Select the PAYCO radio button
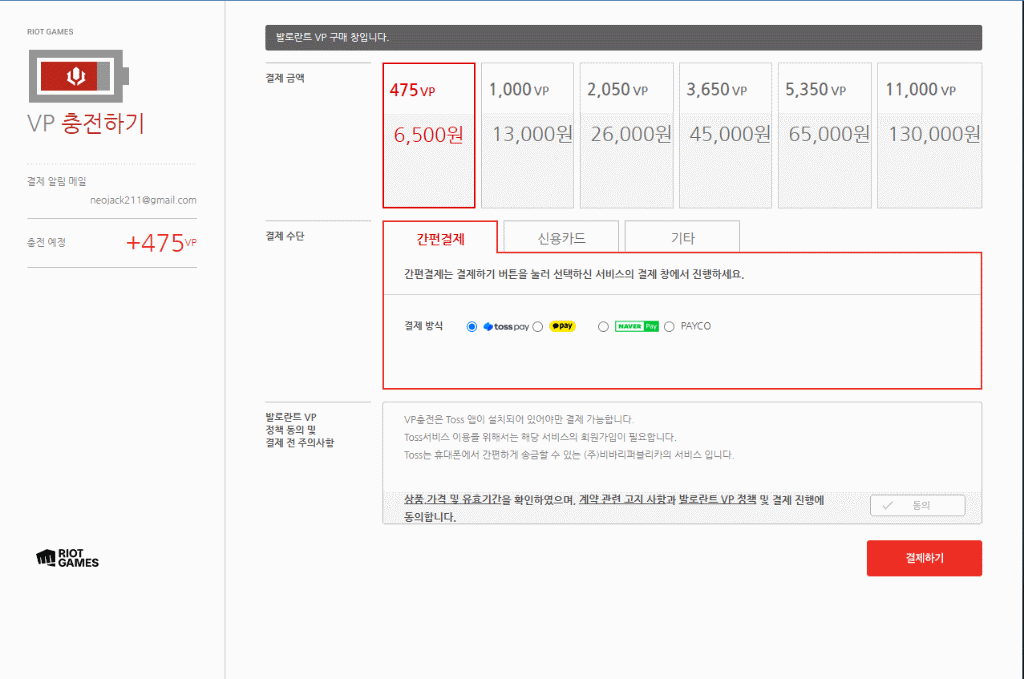Screen dimensions: 1024x679 pos(670,326)
